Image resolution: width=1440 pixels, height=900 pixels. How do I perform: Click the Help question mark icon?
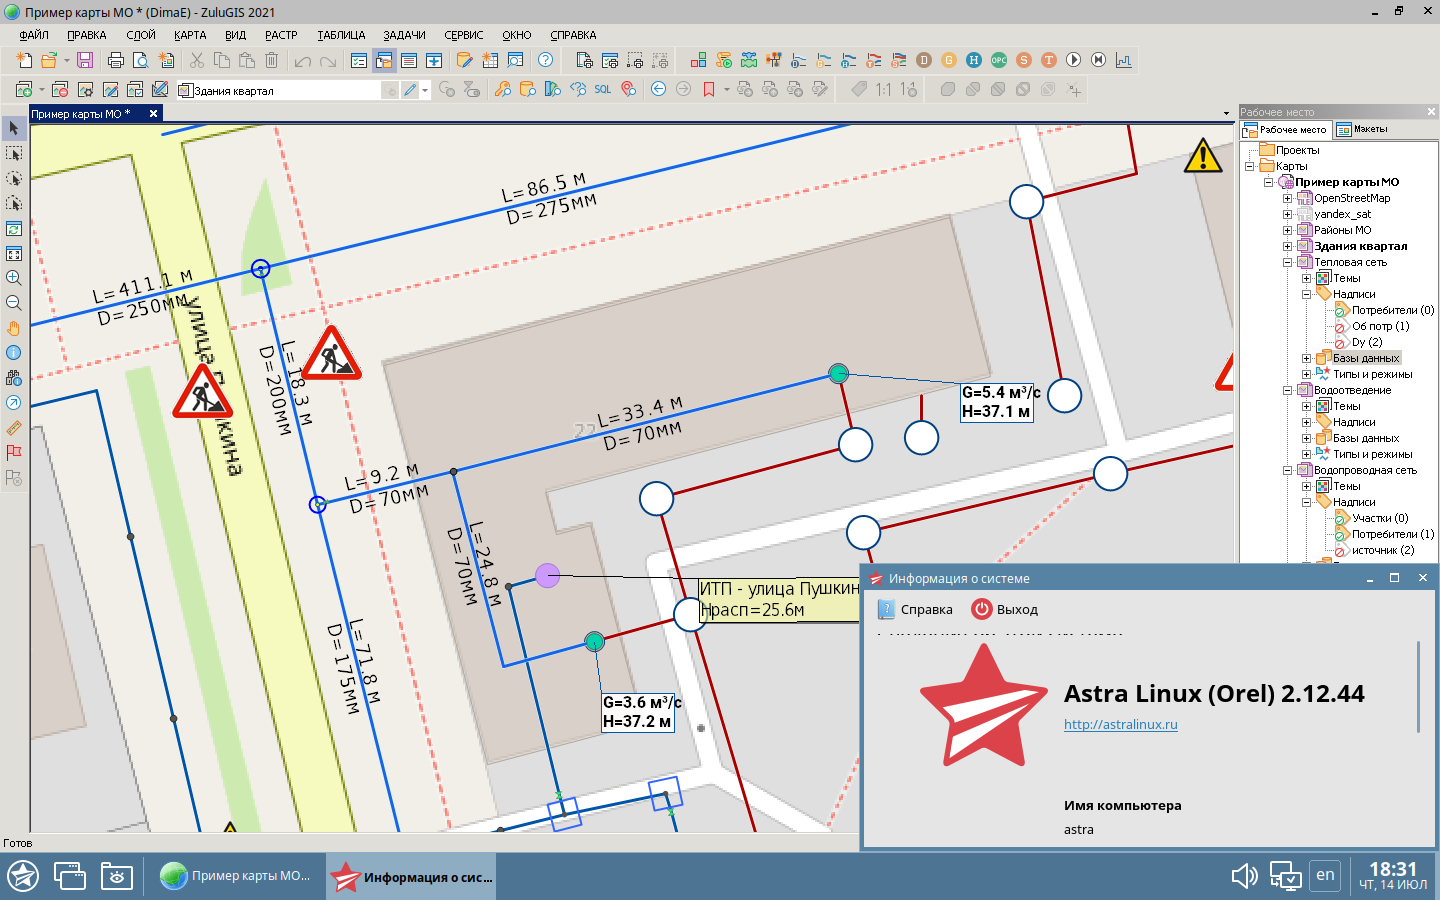point(545,60)
